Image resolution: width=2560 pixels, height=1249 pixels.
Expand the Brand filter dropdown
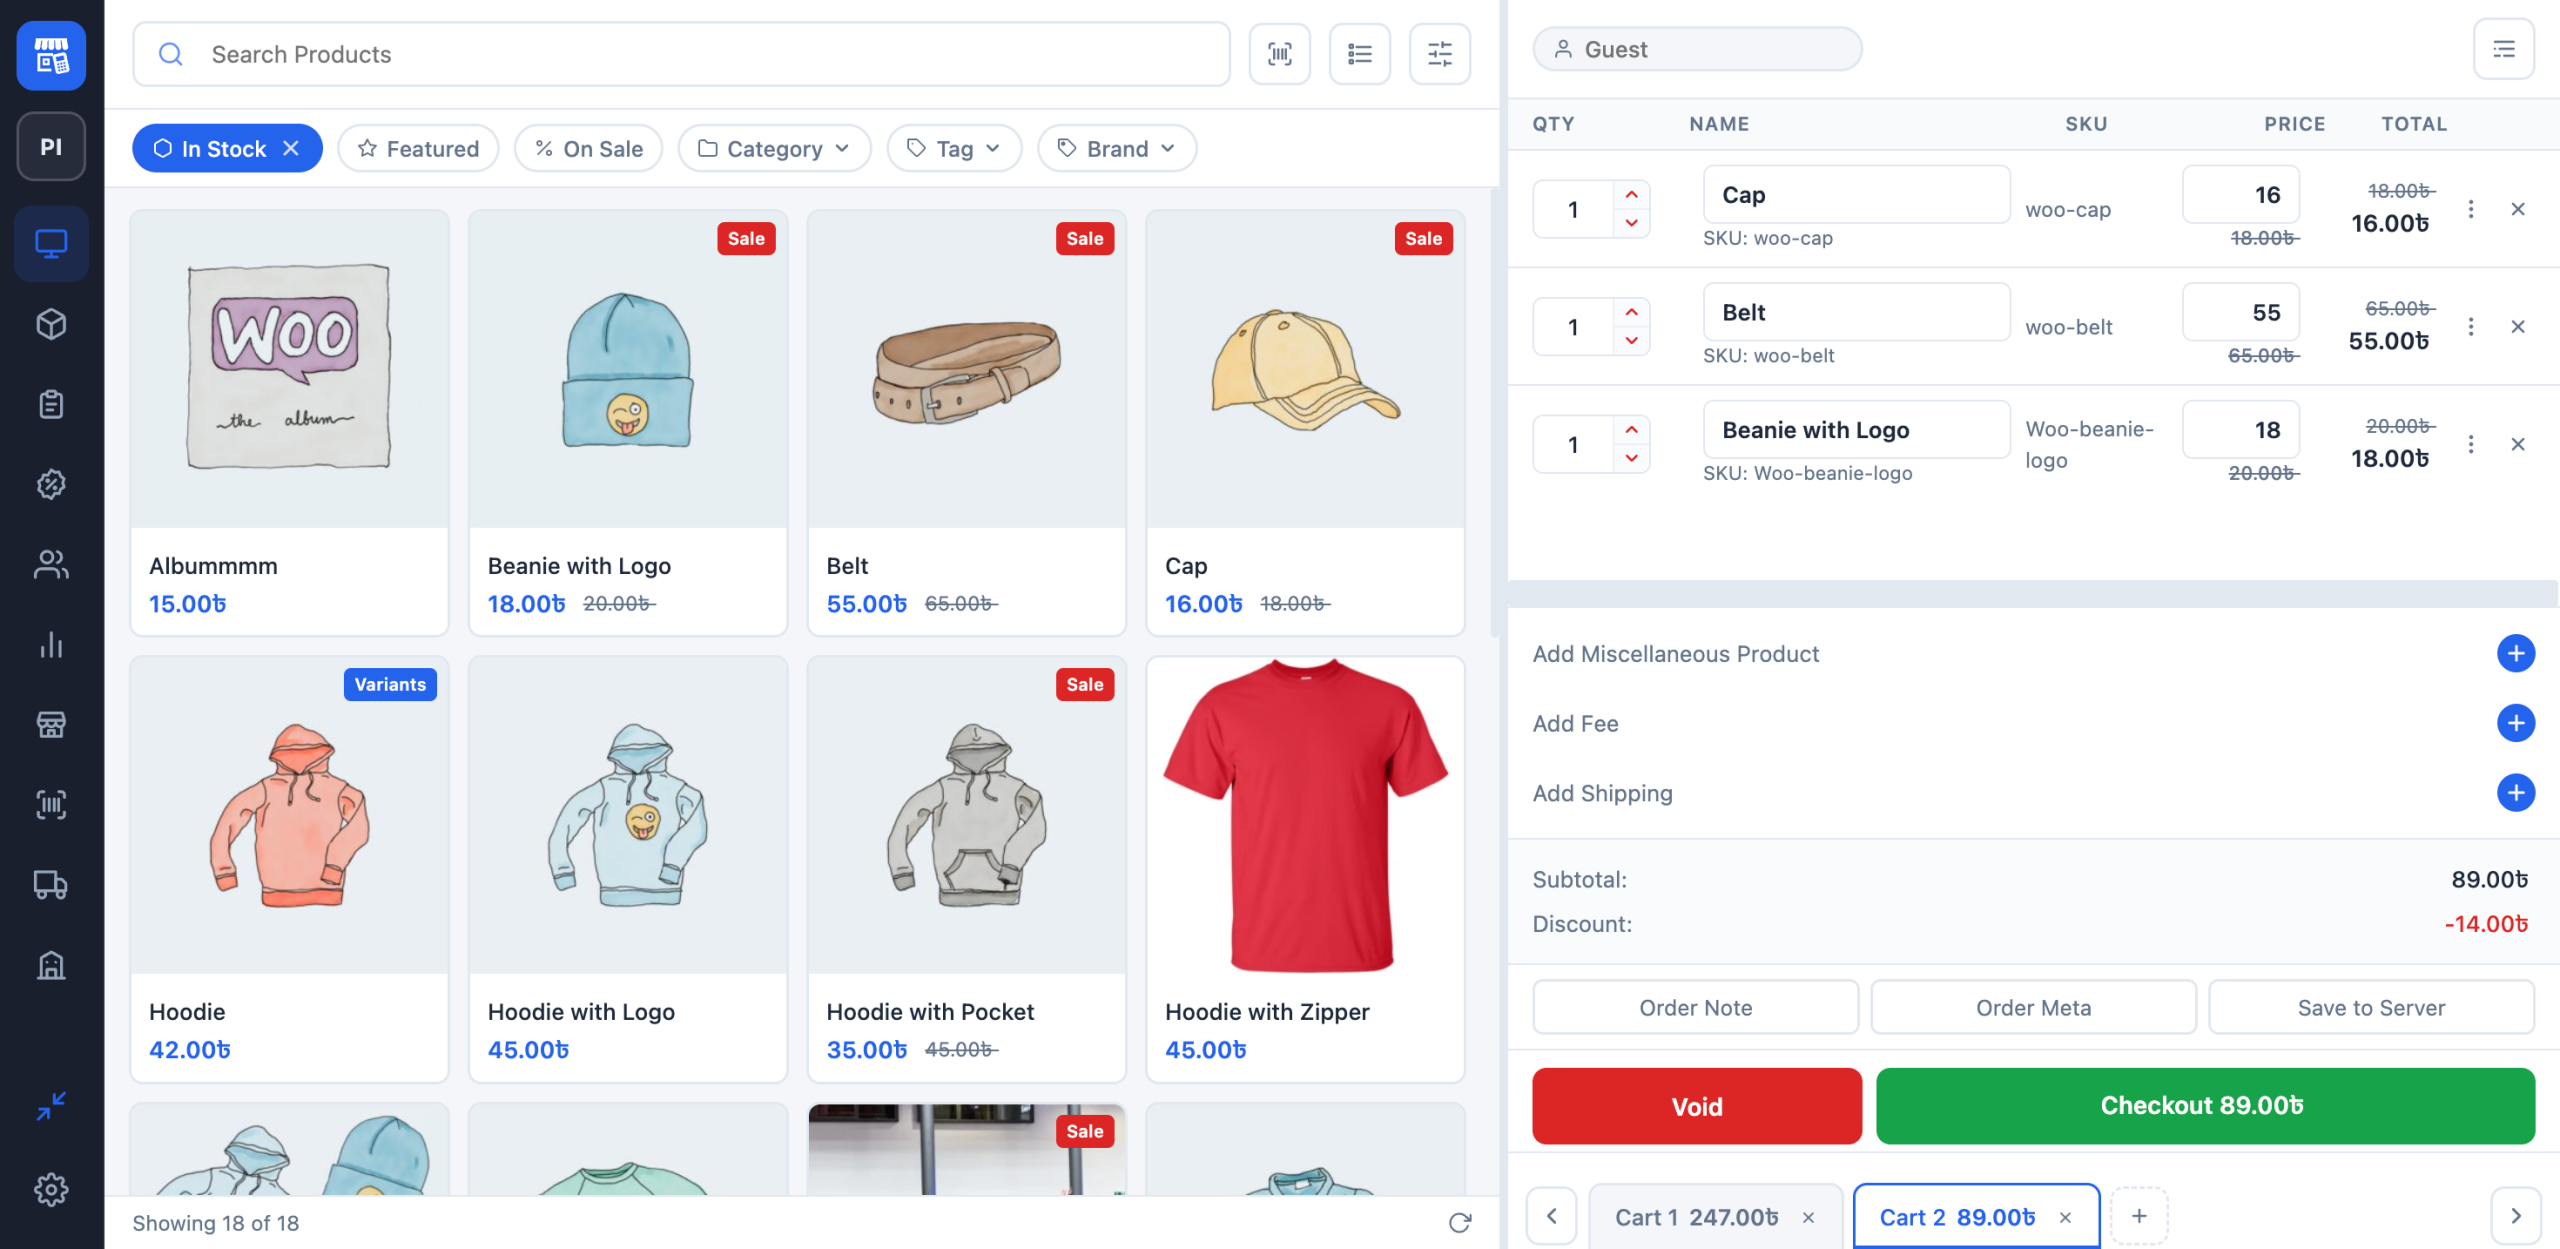click(1117, 148)
